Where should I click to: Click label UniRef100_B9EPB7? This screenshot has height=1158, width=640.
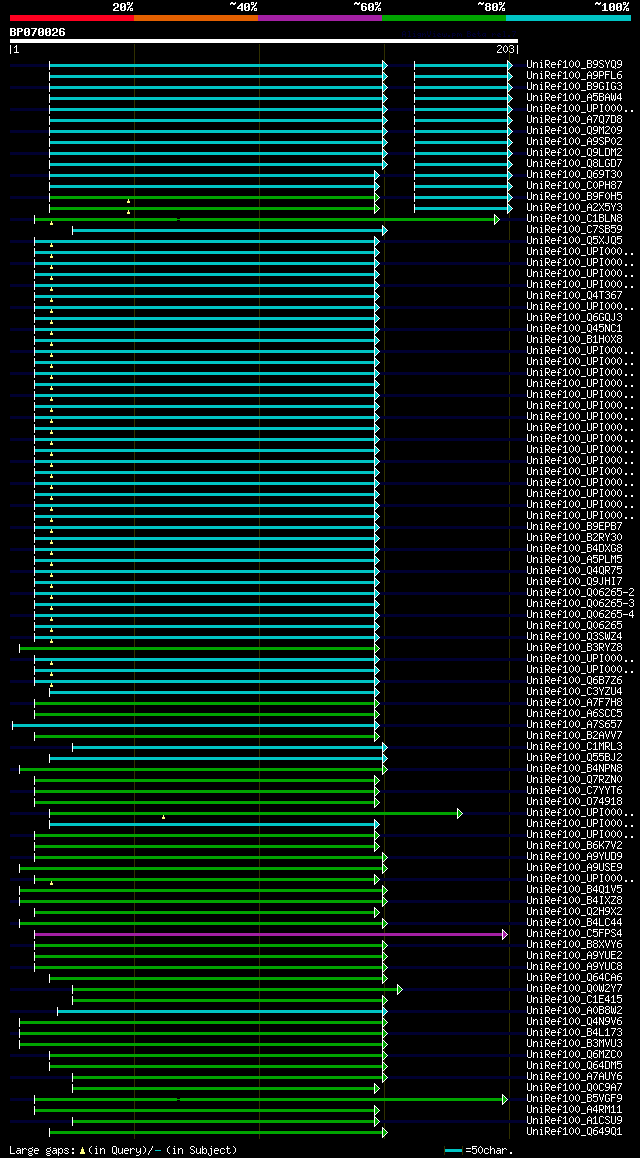[x=574, y=527]
